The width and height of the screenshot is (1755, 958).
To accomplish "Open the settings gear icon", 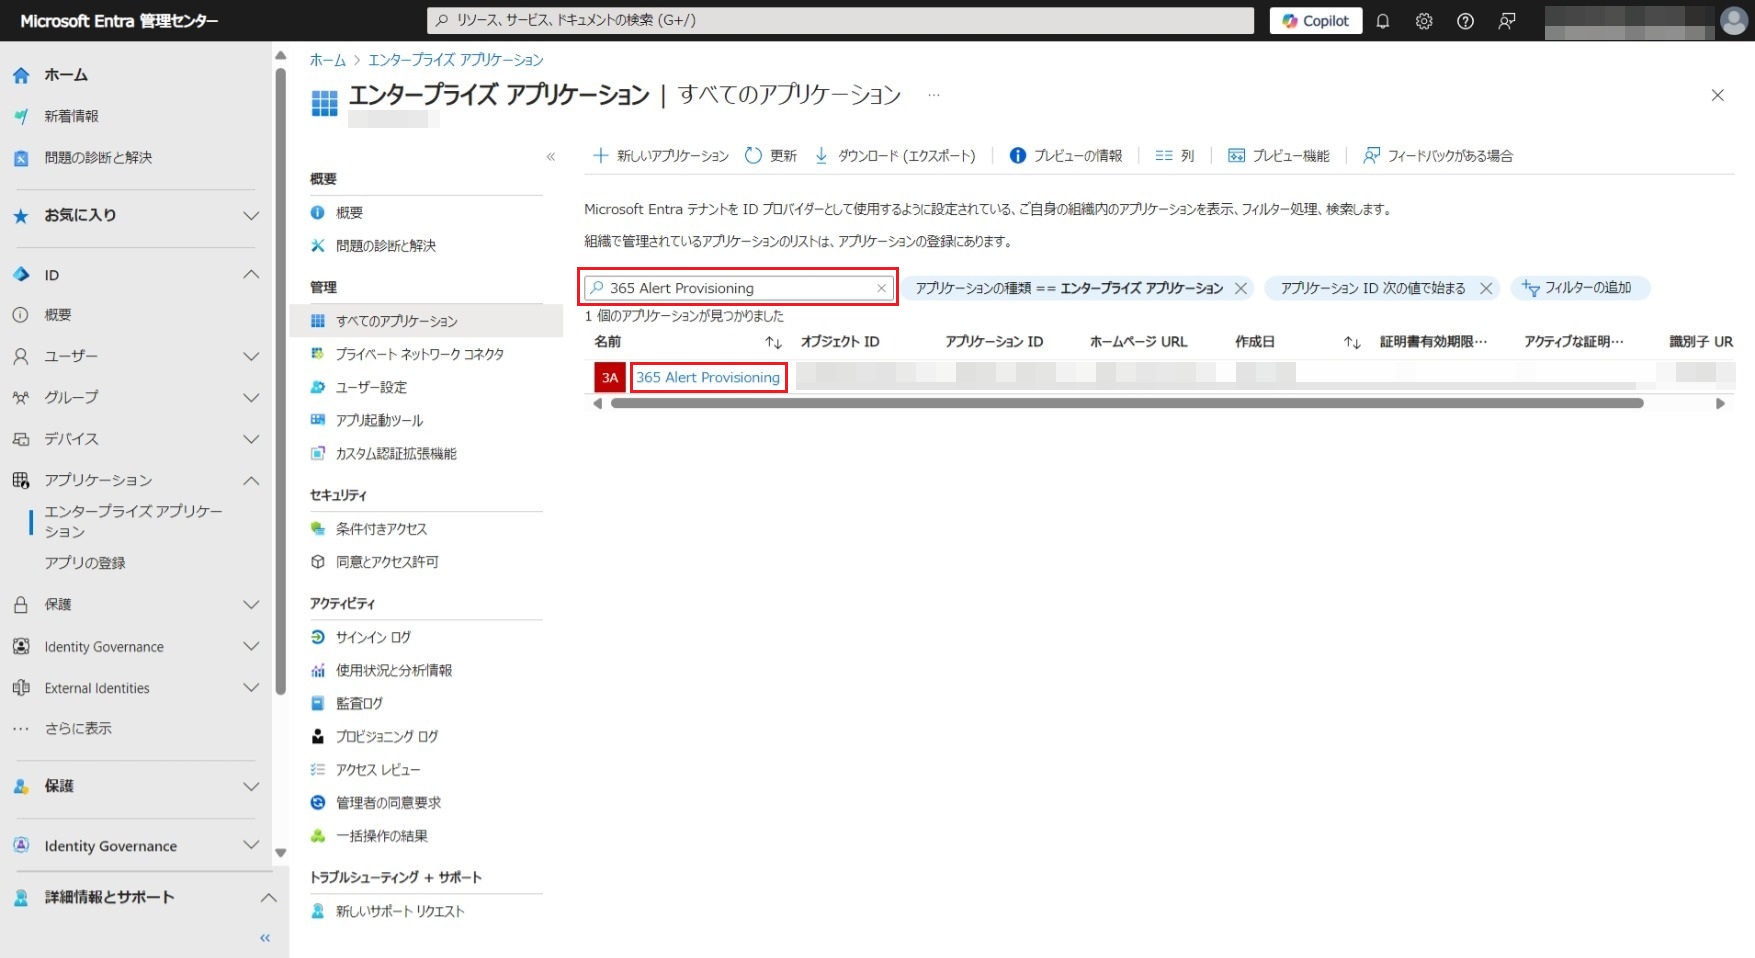I will (1424, 21).
